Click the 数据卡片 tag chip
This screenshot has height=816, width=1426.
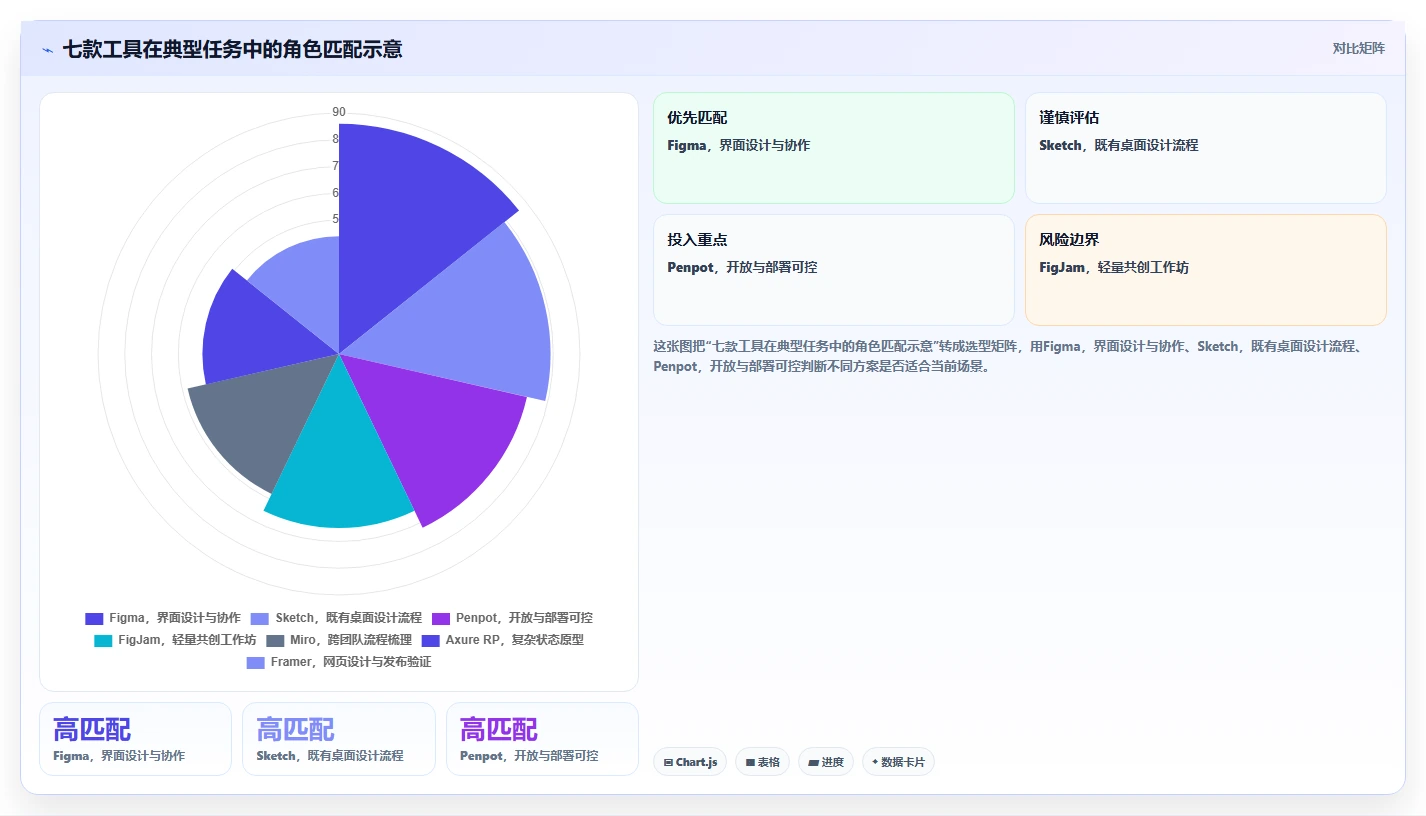[898, 762]
